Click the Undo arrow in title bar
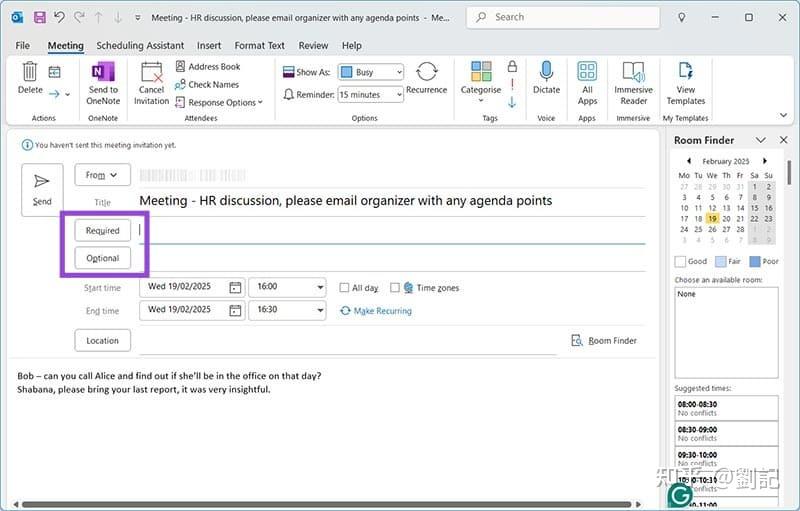The height and width of the screenshot is (511, 800). click(59, 17)
